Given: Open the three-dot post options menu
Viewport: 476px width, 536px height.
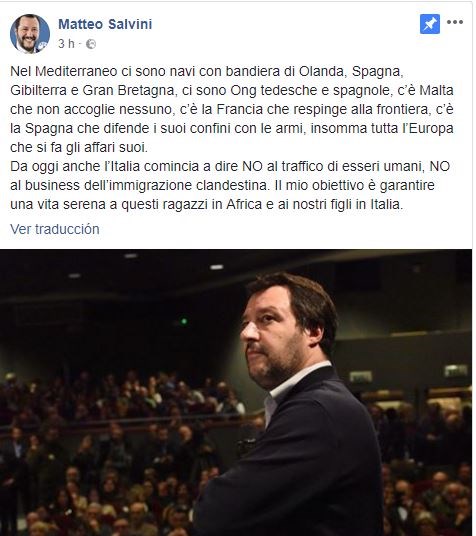Looking at the screenshot, I should (455, 22).
